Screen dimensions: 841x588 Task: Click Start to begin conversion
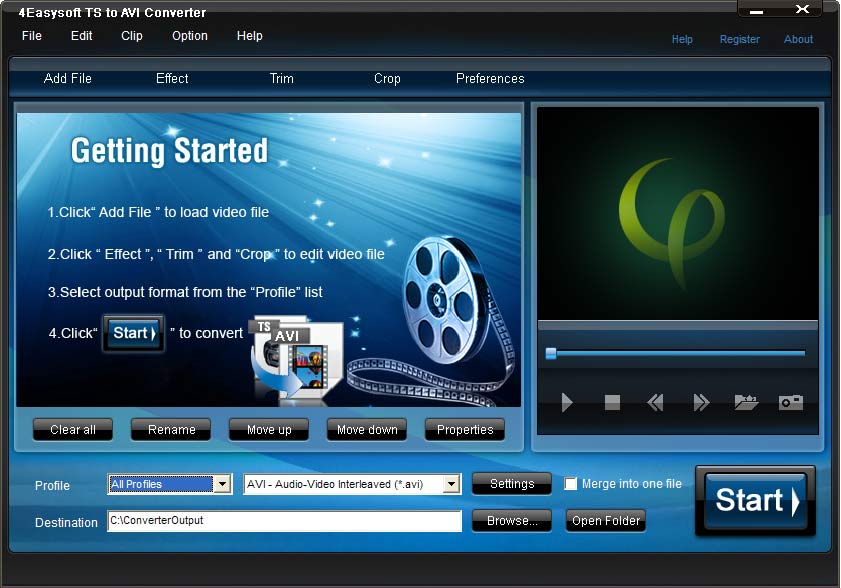754,501
